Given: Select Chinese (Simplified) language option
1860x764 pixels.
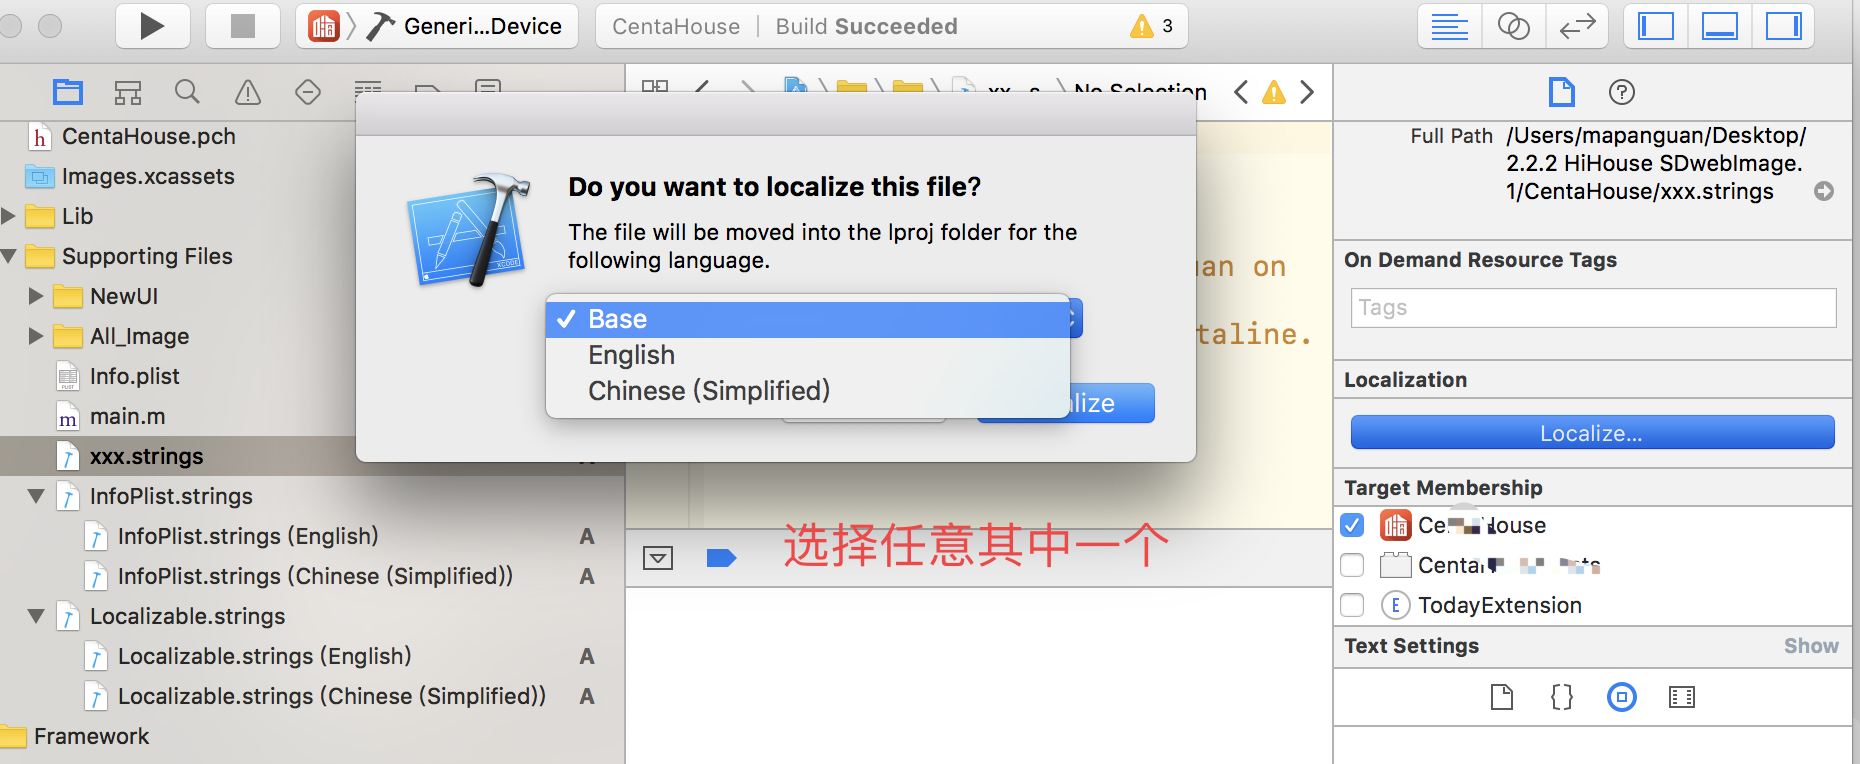Looking at the screenshot, I should pos(808,391).
